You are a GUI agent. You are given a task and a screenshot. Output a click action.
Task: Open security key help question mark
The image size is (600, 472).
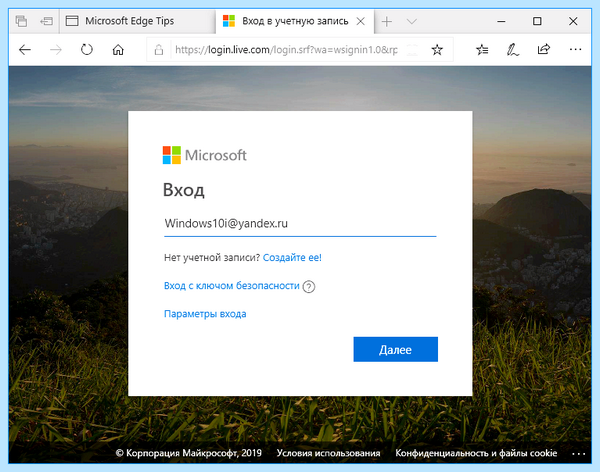pyautogui.click(x=309, y=286)
